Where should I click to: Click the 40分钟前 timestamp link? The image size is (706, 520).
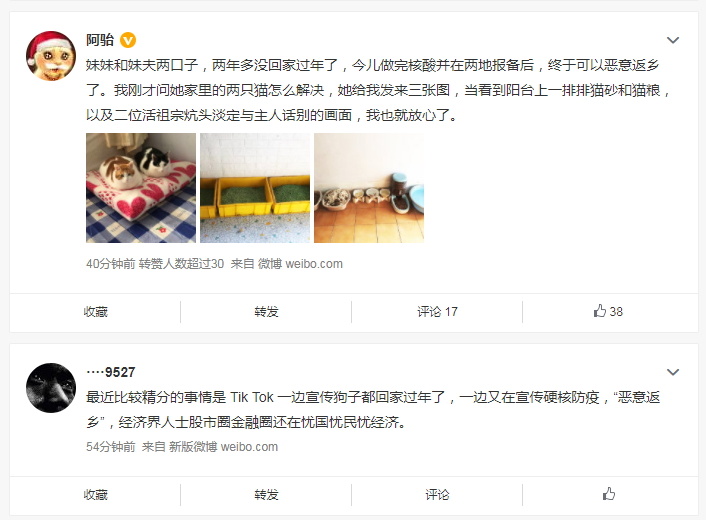pyautogui.click(x=110, y=264)
